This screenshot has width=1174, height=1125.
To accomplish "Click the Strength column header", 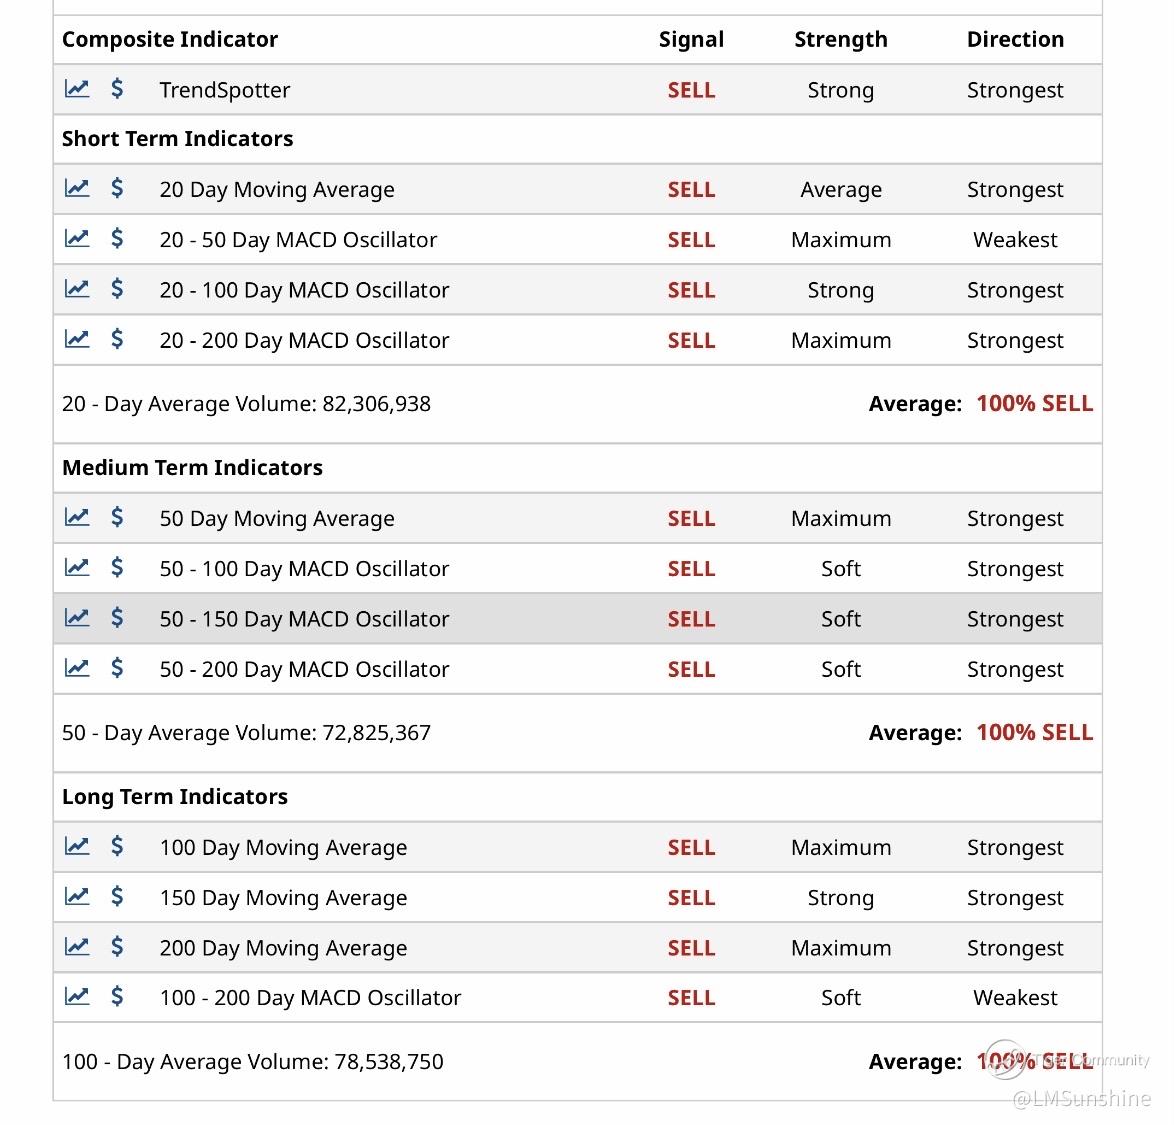I will point(840,39).
